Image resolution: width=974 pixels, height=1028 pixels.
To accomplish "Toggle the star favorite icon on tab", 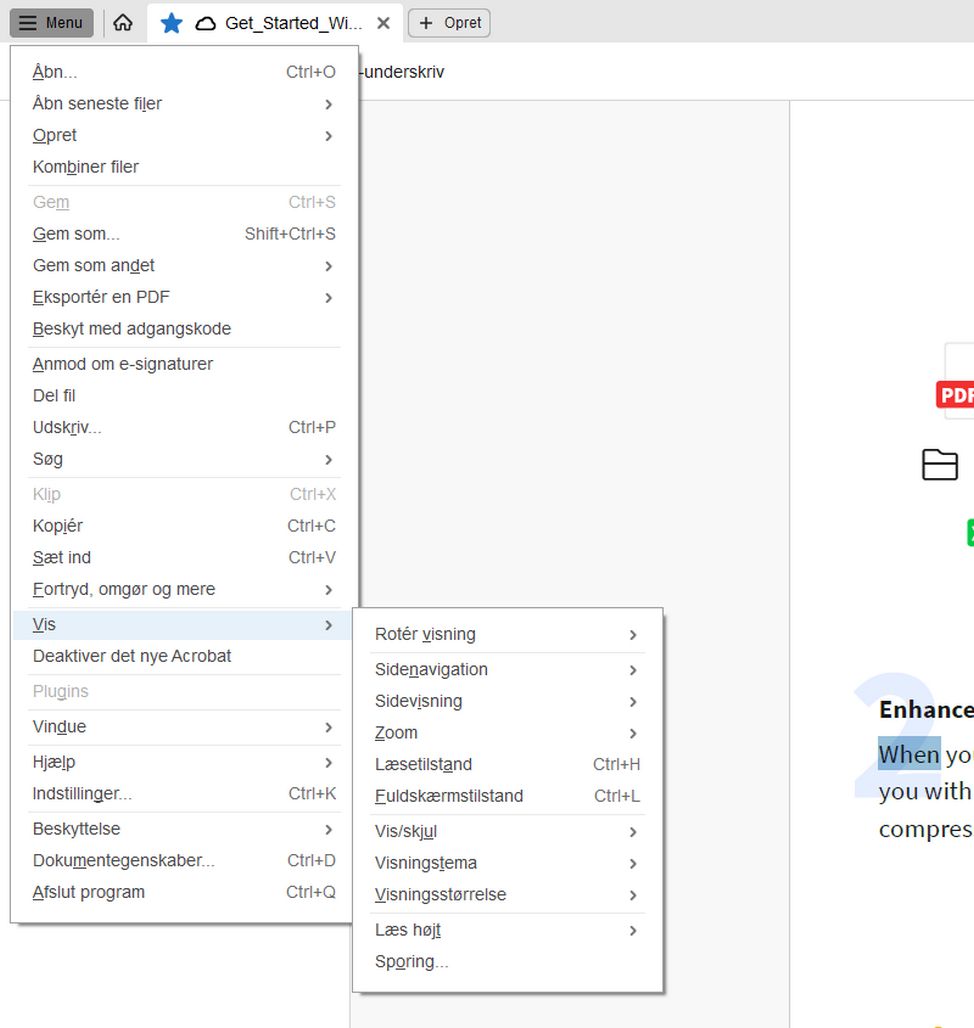I will coord(171,23).
